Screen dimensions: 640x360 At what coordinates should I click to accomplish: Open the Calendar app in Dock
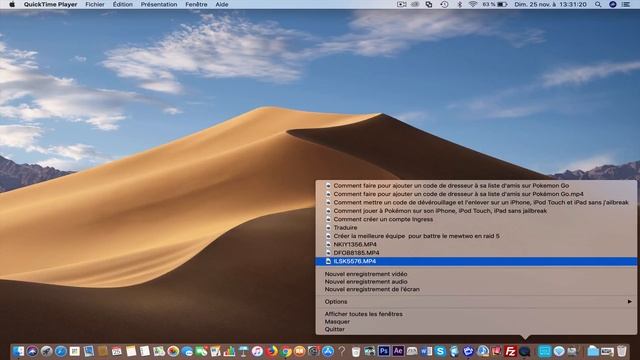[116, 351]
